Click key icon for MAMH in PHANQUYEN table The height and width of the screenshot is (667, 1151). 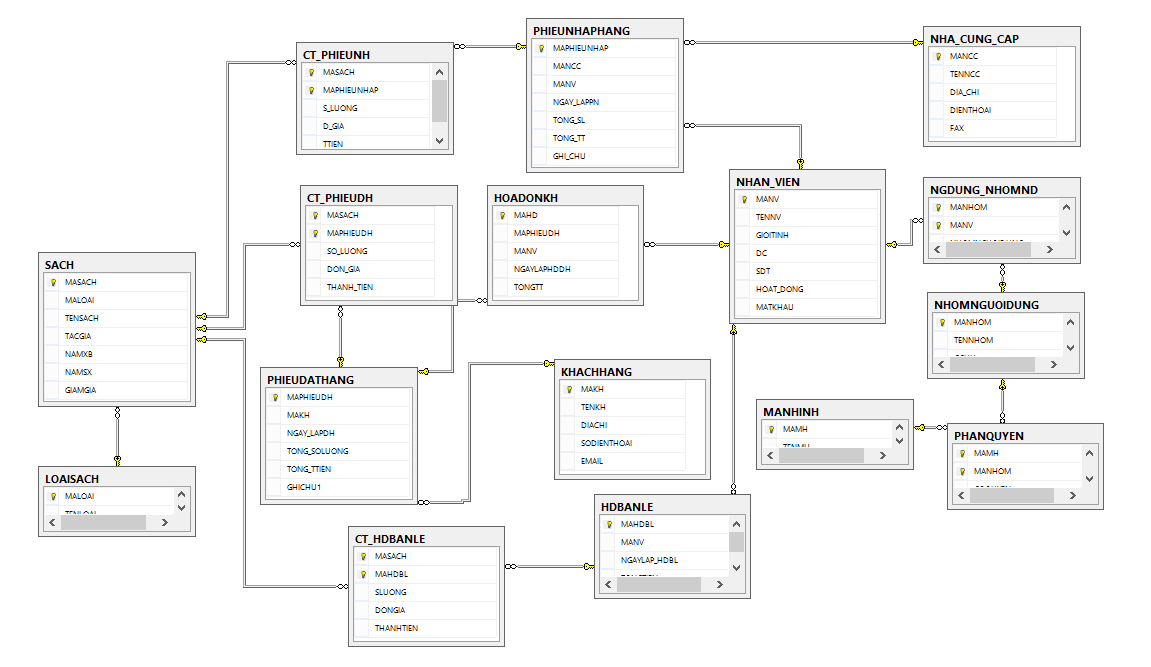coord(962,453)
